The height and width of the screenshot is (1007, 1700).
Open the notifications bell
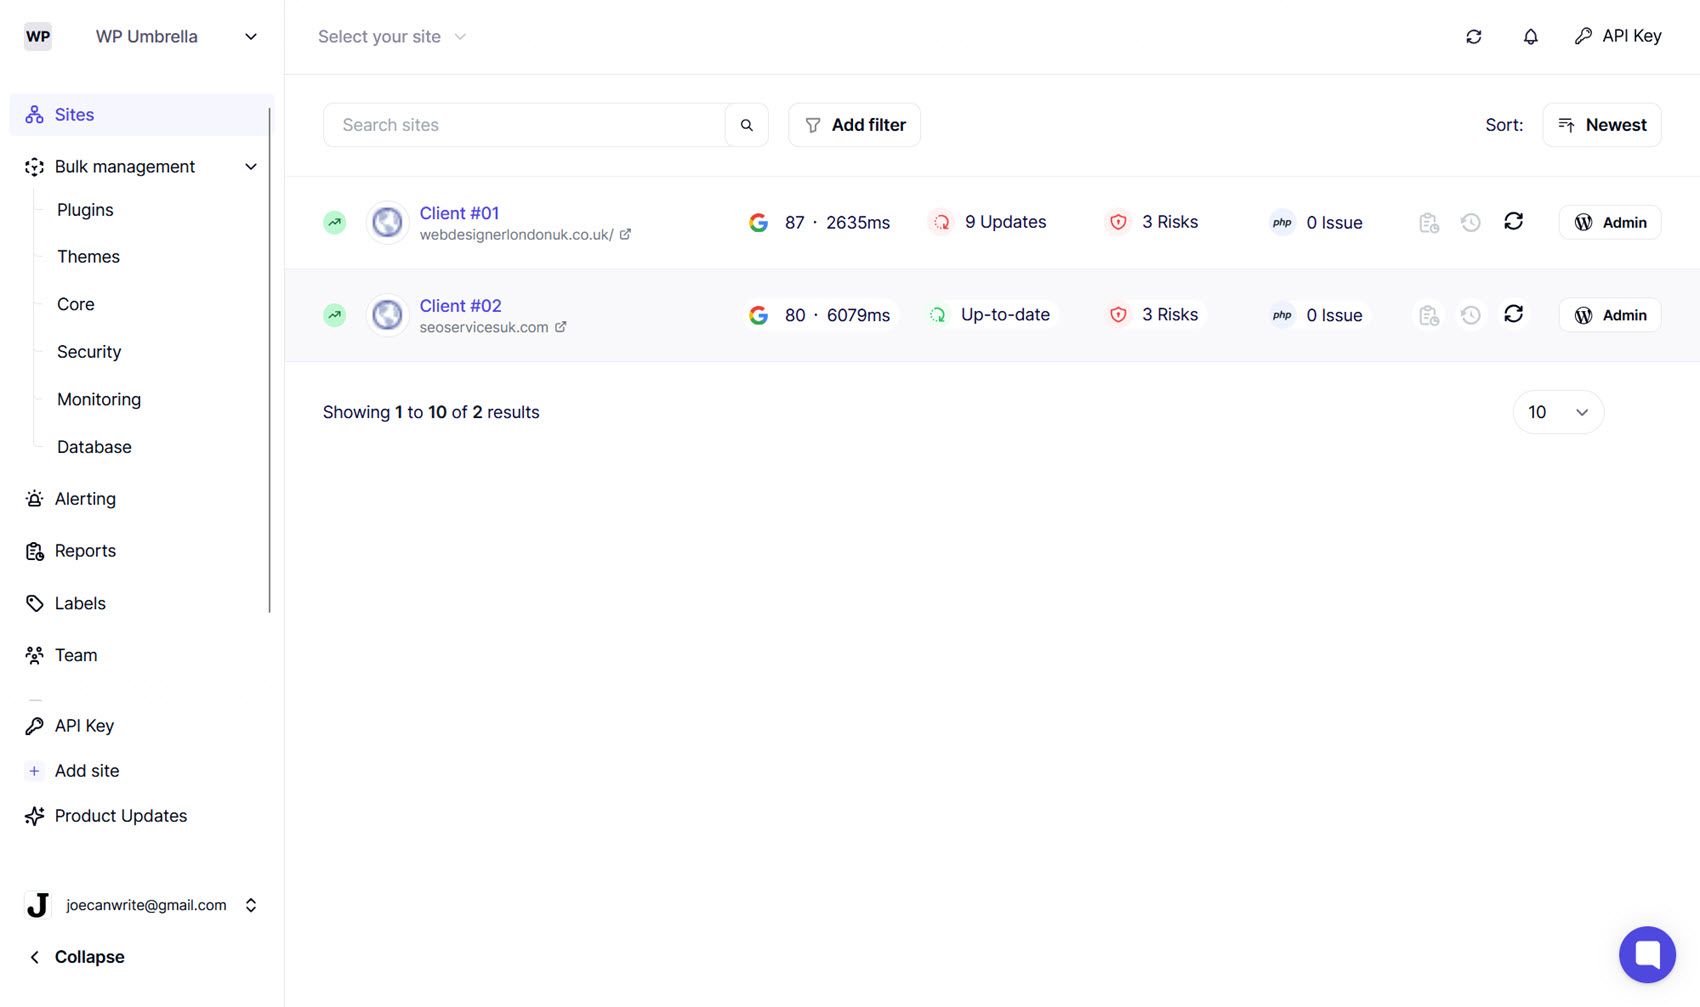tap(1530, 36)
